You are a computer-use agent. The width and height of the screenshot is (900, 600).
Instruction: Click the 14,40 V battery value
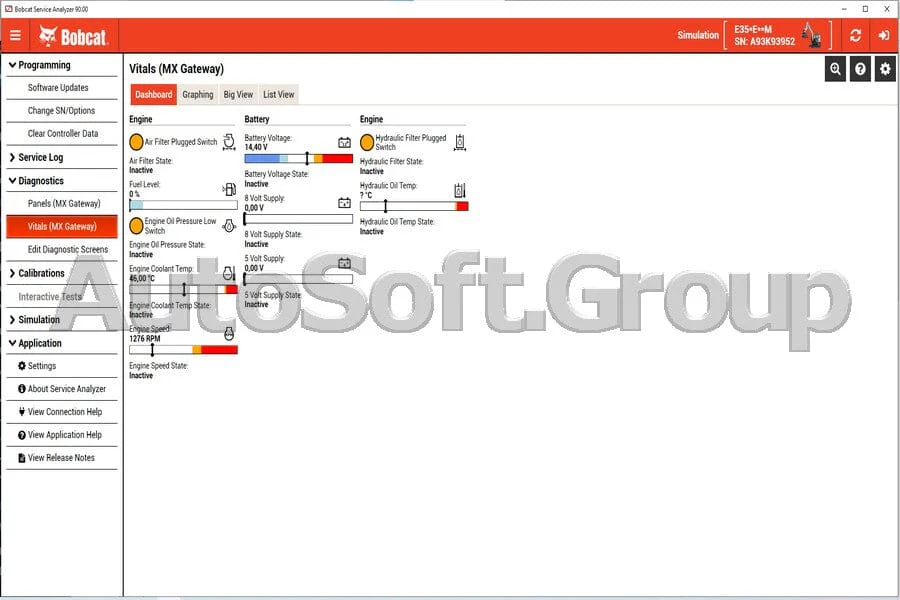click(256, 148)
